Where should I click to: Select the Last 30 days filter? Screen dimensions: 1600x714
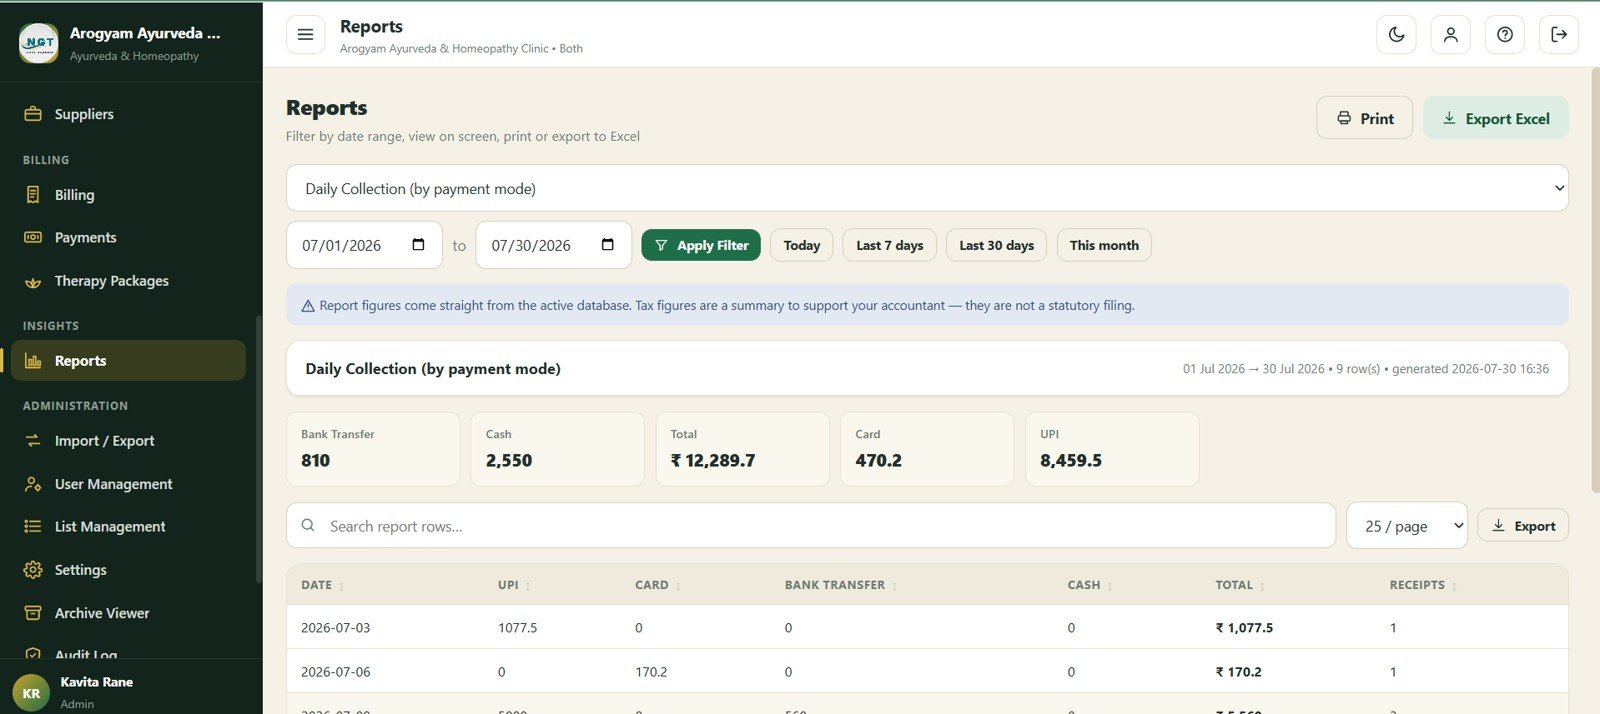click(996, 245)
